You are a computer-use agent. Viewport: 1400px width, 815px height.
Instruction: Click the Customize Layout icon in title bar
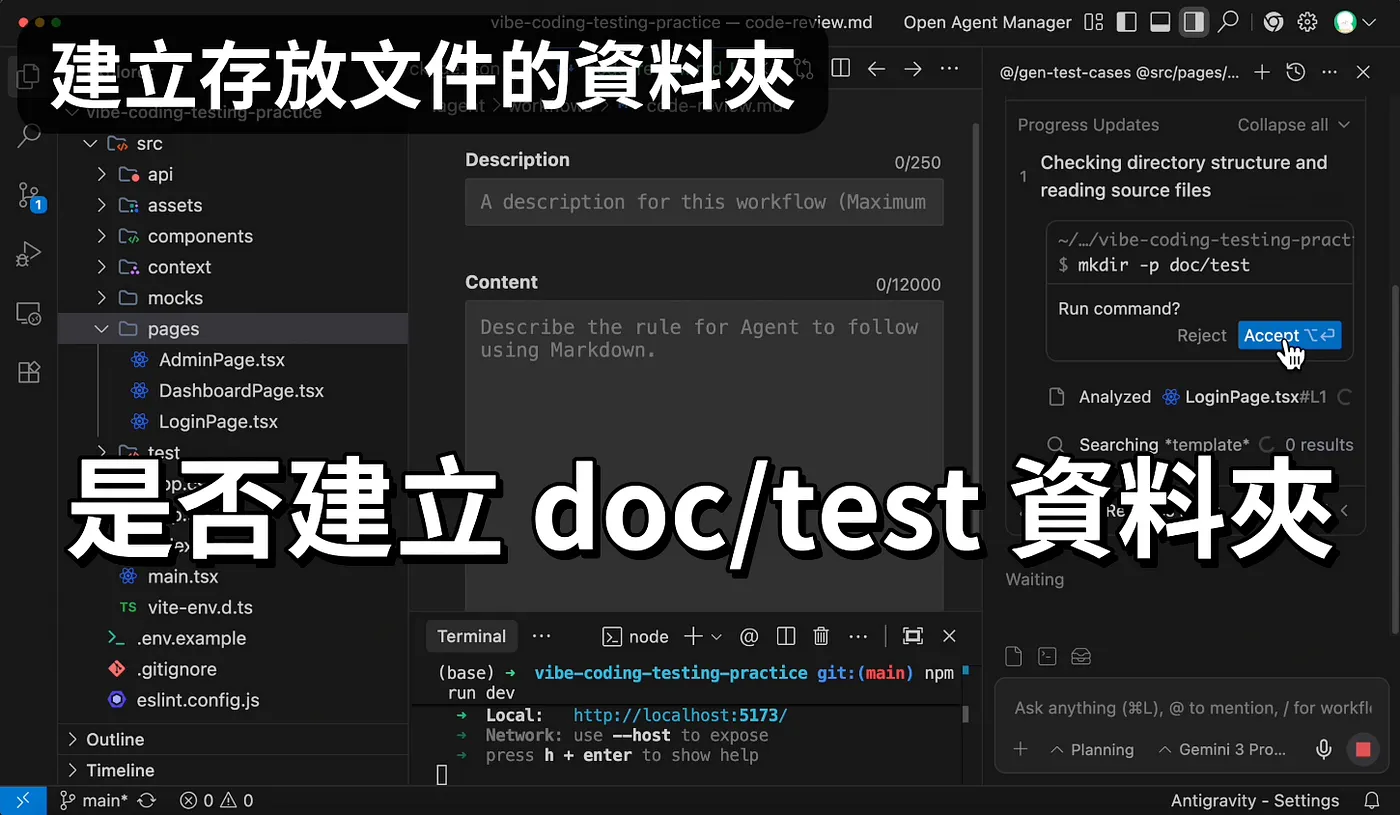point(1093,22)
